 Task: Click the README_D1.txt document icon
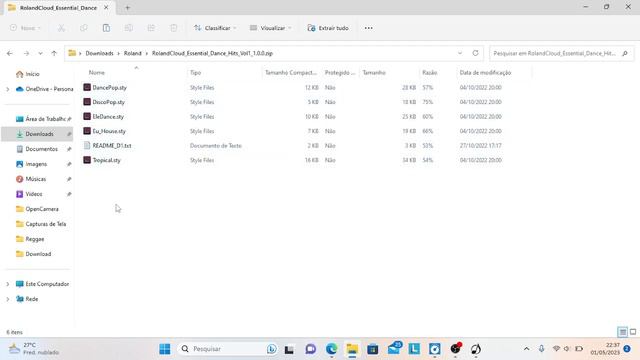coord(87,145)
